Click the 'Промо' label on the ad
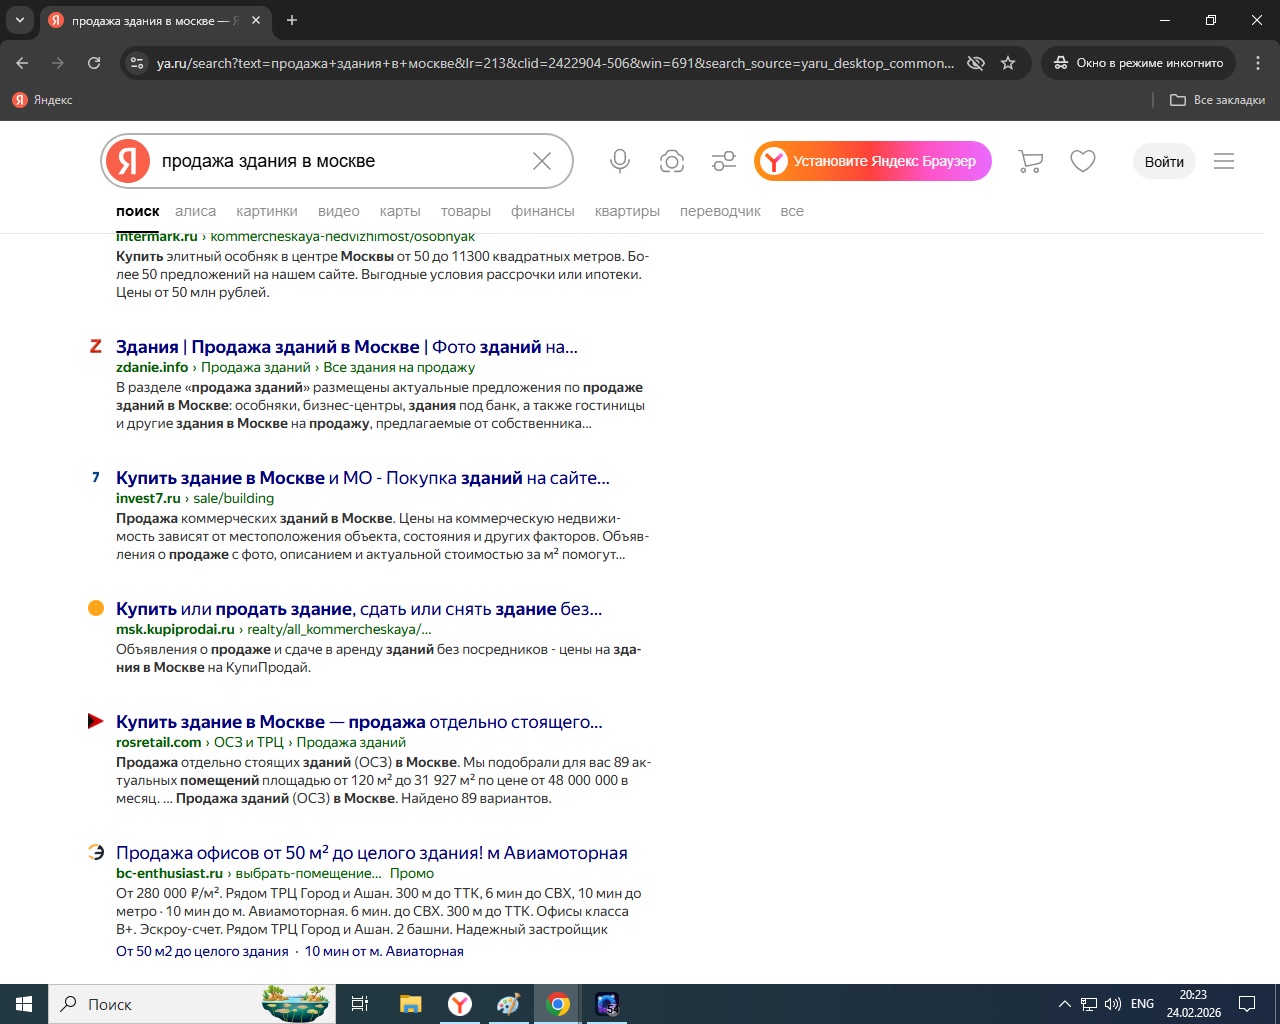1280x1024 pixels. [x=412, y=873]
